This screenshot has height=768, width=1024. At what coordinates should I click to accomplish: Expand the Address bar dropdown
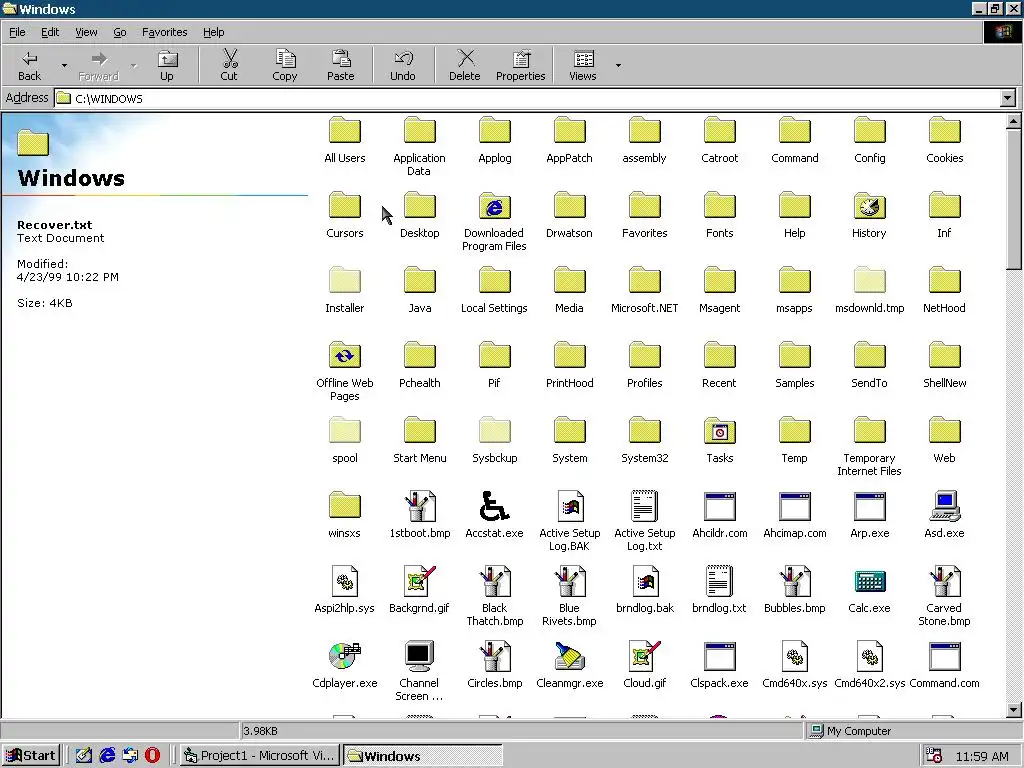(1008, 99)
